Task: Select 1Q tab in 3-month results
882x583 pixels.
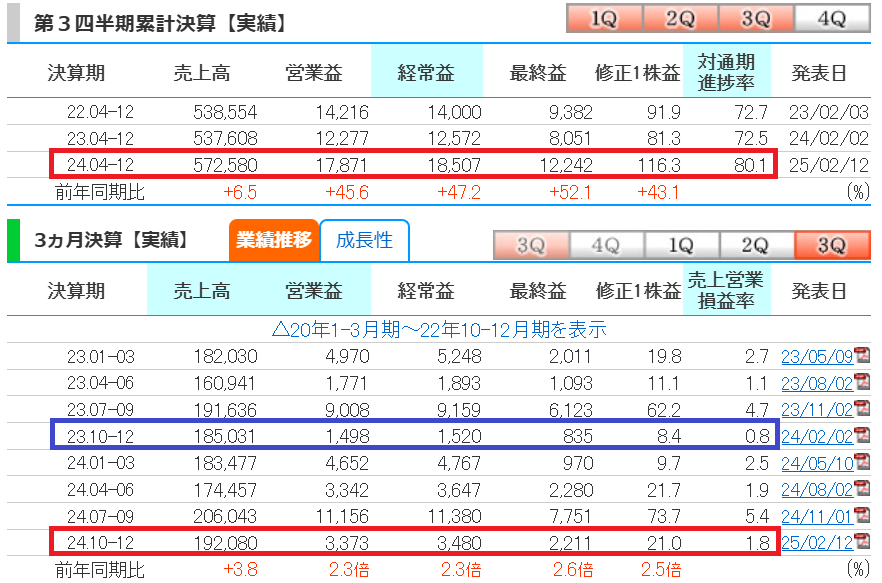Action: tap(681, 245)
